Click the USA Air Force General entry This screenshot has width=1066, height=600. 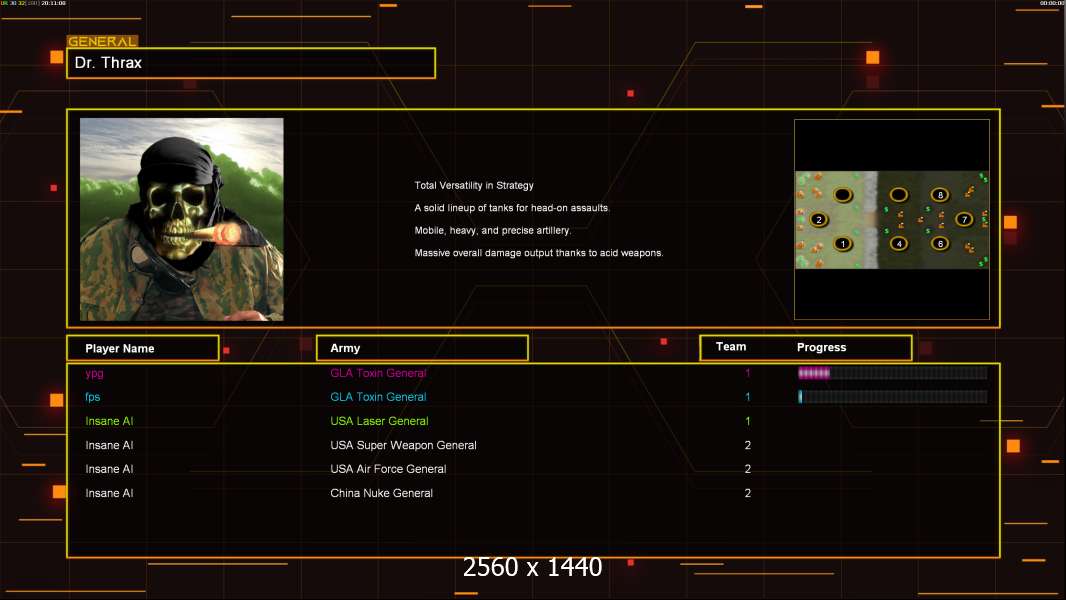click(388, 469)
